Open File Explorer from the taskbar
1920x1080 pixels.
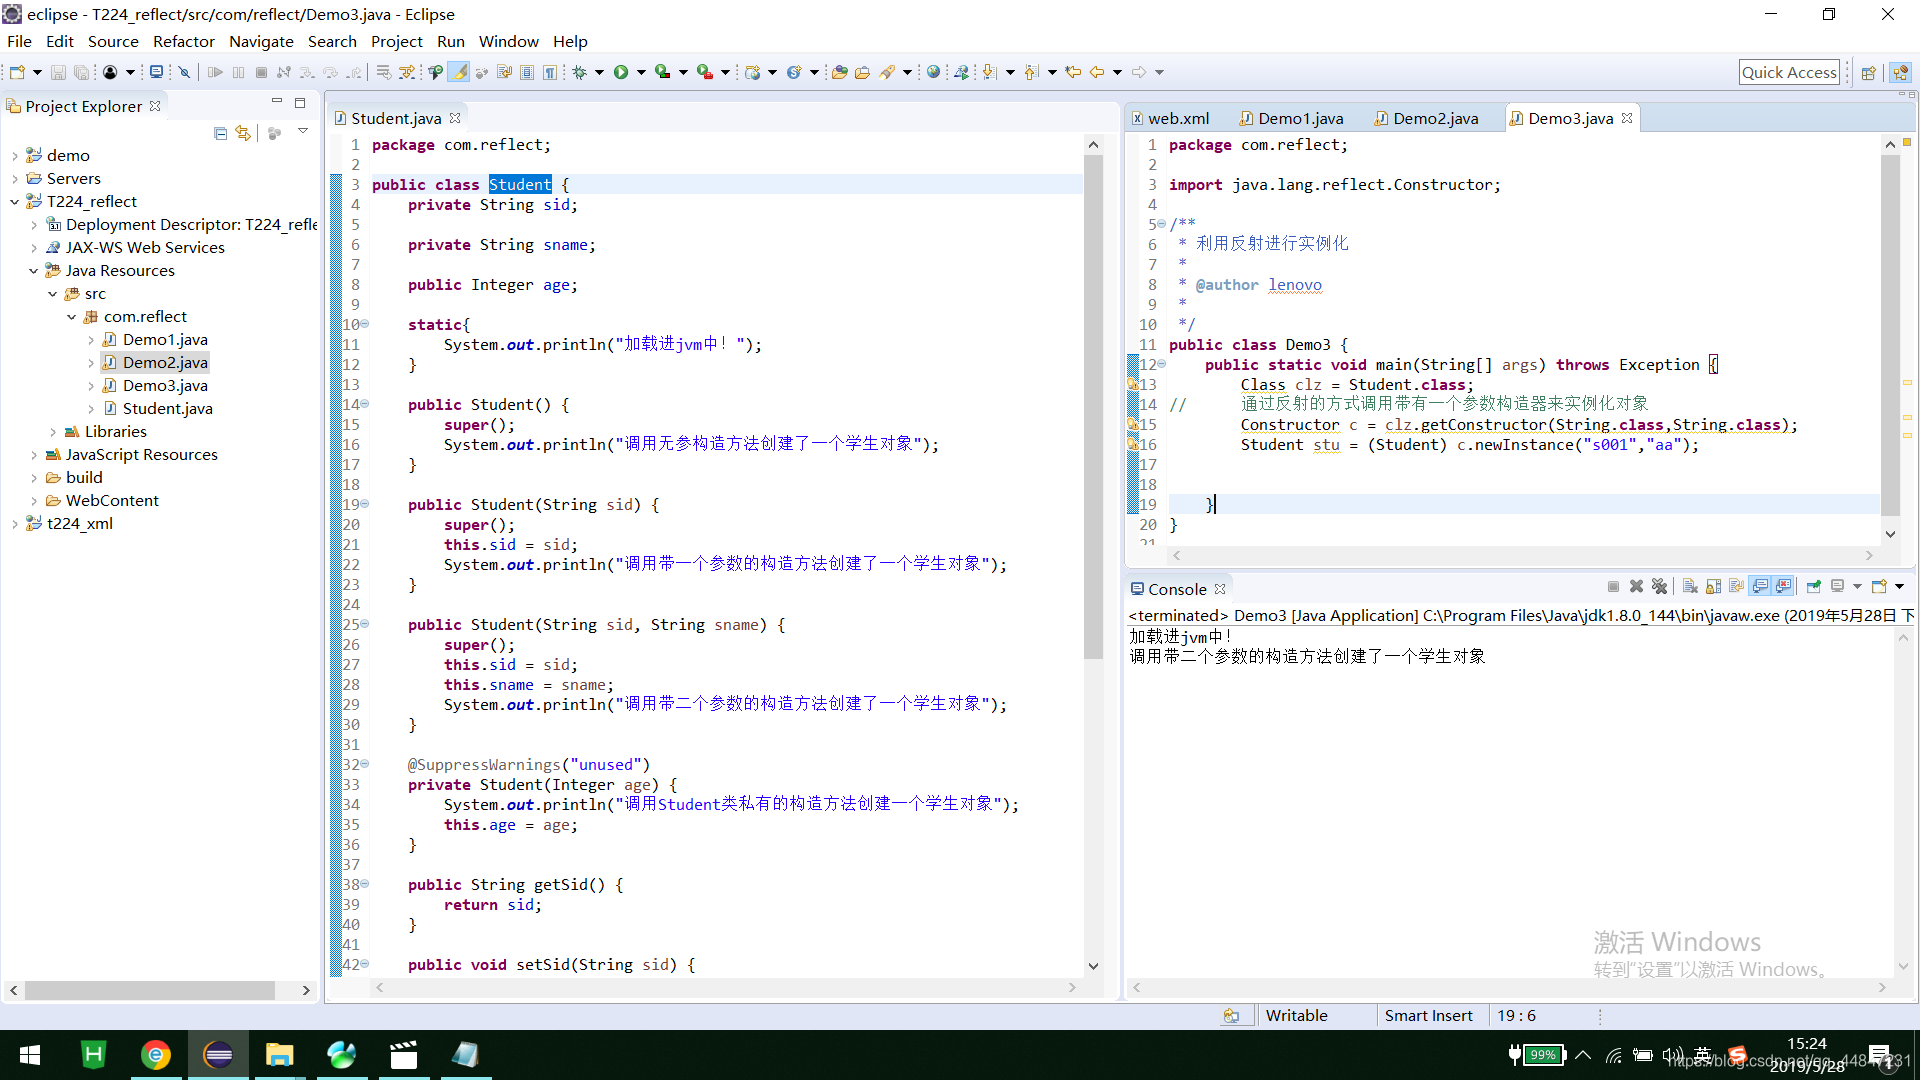279,1055
